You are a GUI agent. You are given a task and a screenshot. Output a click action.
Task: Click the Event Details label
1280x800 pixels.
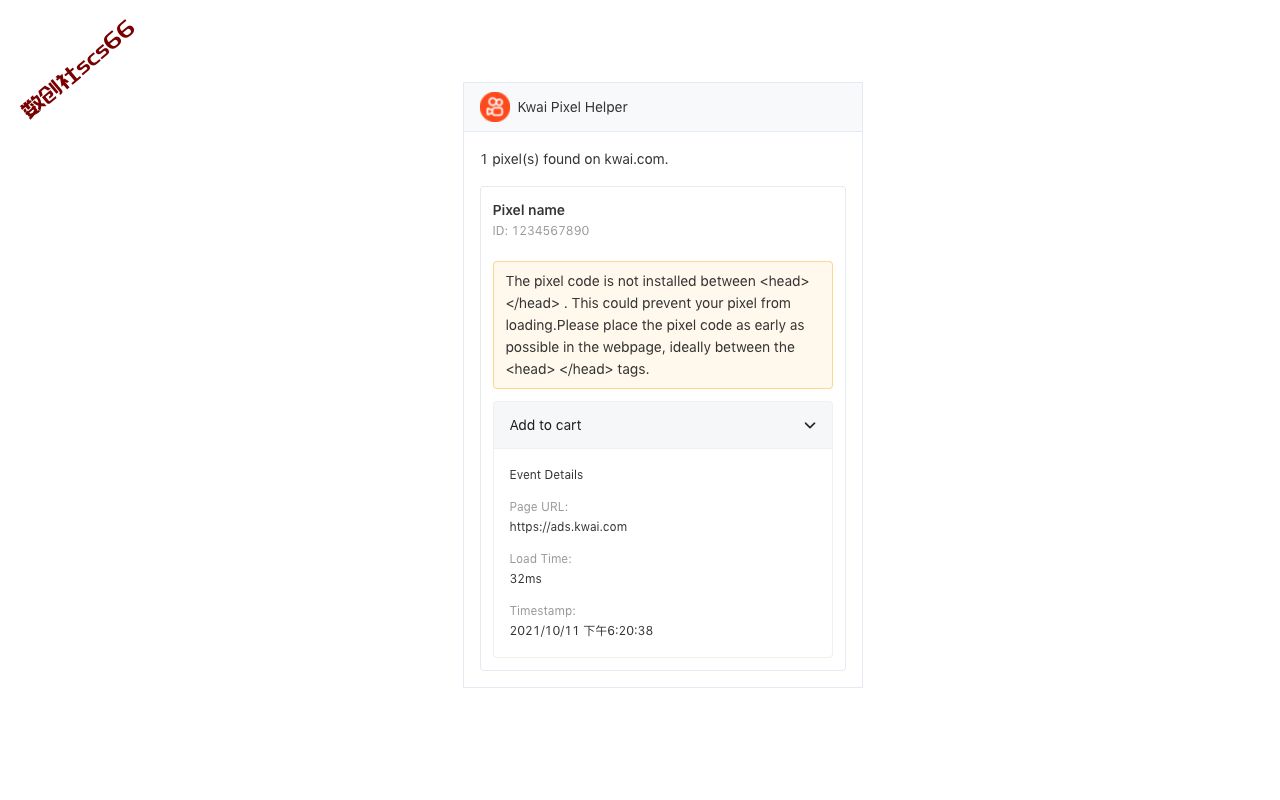click(546, 475)
